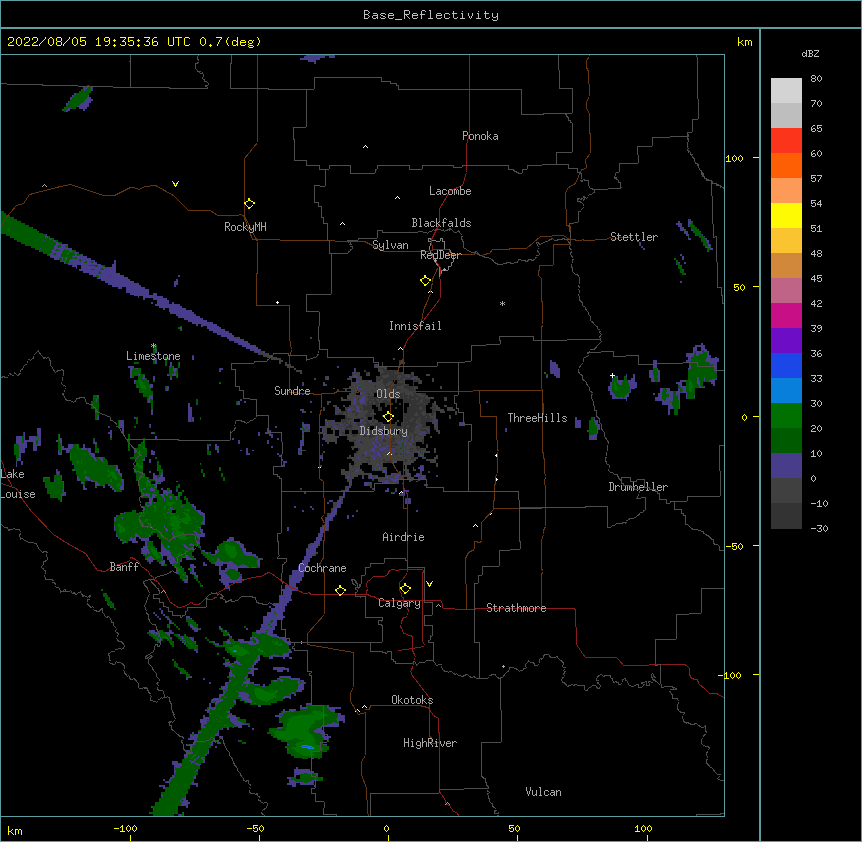This screenshot has height=842, width=862.
Task: Click the 45 value on the dBZ legend
Action: pos(816,279)
